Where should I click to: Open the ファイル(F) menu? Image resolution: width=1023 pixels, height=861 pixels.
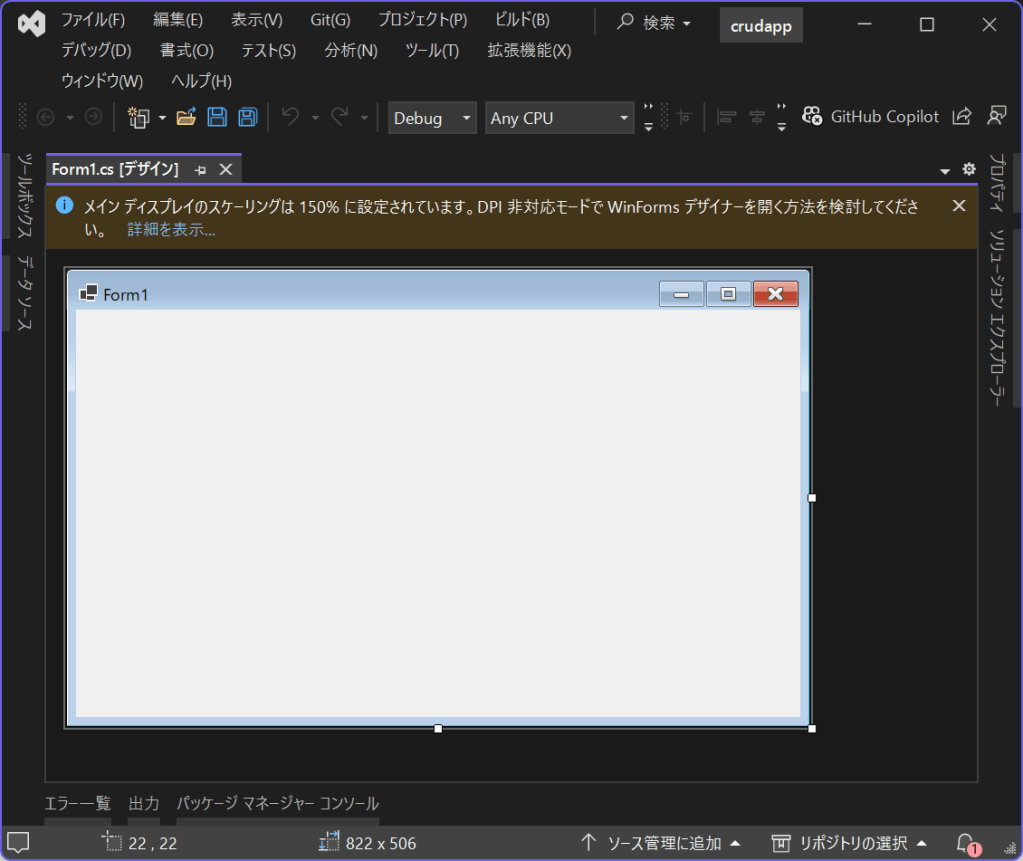[93, 21]
